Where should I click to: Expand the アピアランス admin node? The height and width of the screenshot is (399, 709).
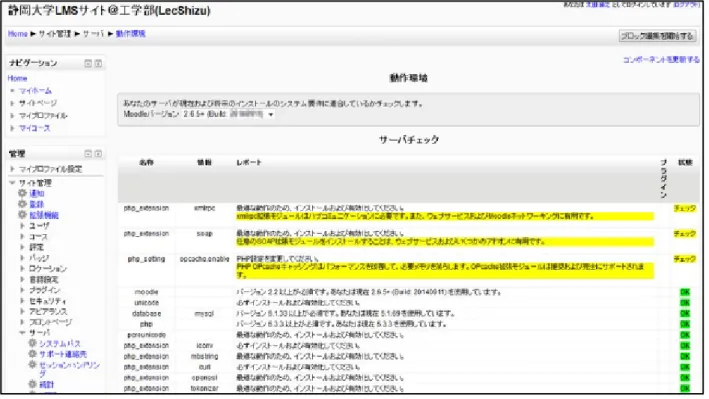pyautogui.click(x=22, y=311)
